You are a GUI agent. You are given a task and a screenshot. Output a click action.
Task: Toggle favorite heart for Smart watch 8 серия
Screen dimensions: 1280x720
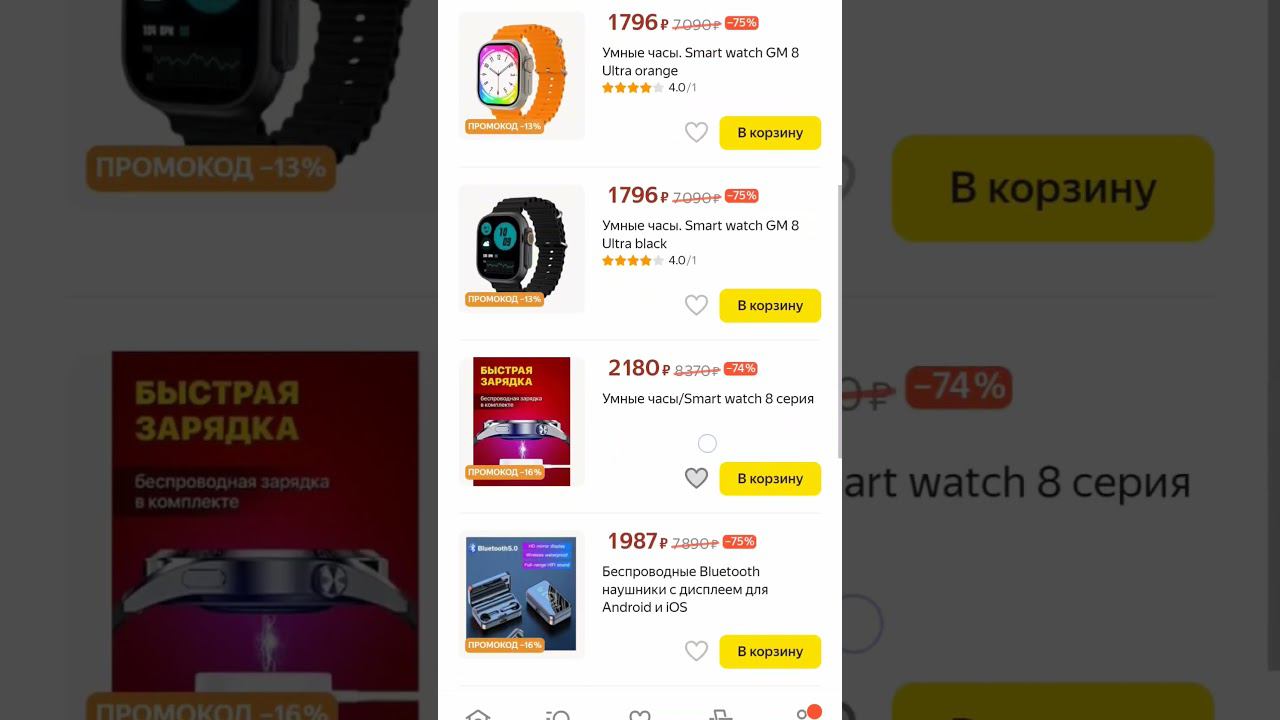[x=696, y=478]
